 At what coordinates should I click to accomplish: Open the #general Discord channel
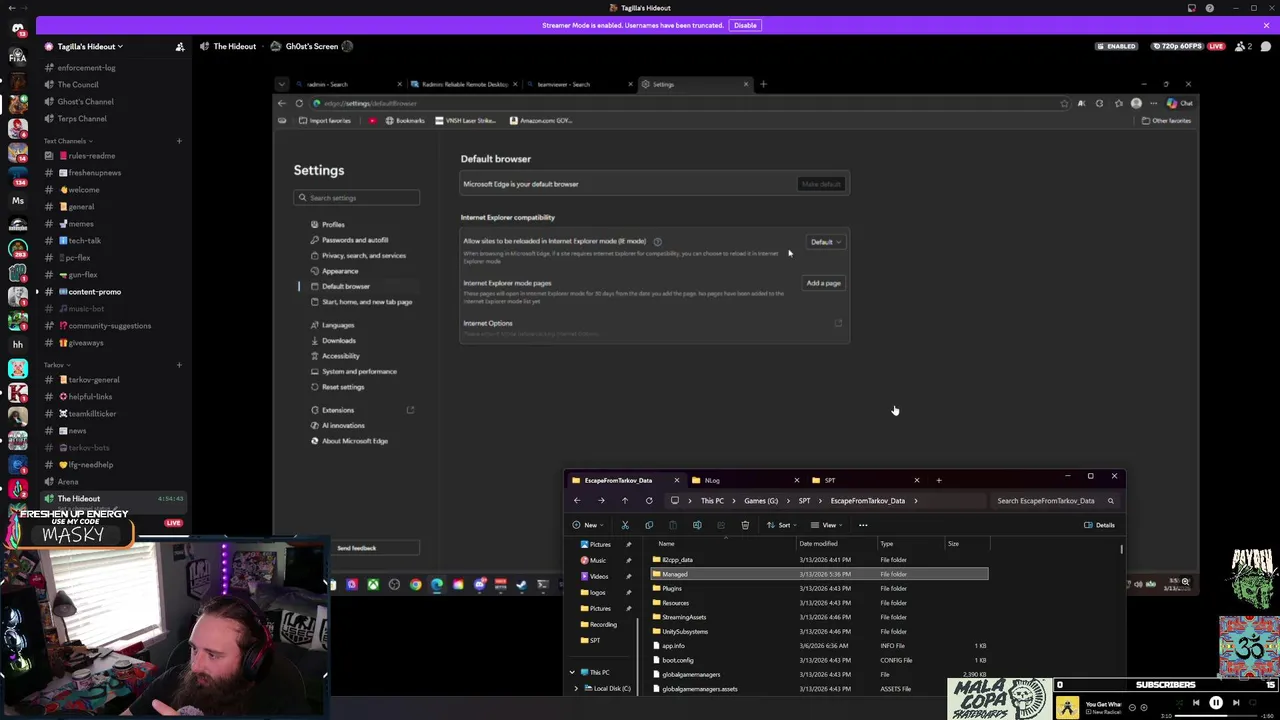[81, 207]
